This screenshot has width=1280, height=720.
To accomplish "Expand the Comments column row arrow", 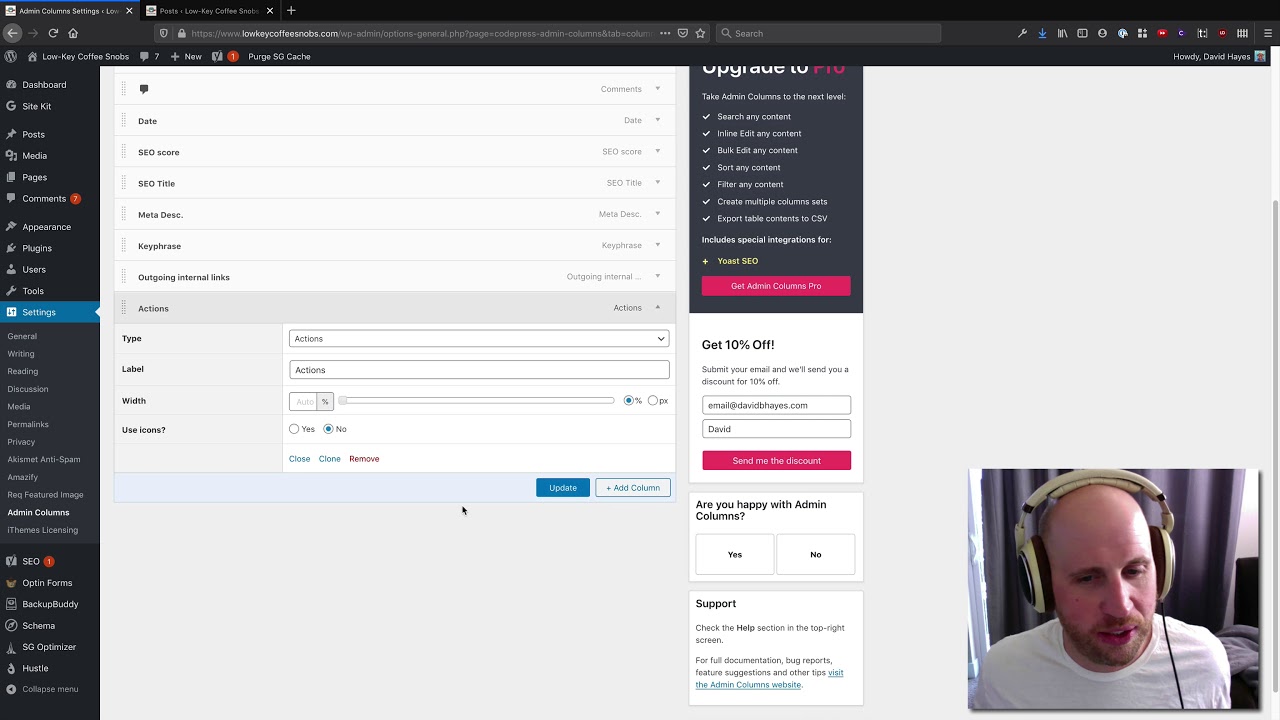I will click(658, 89).
